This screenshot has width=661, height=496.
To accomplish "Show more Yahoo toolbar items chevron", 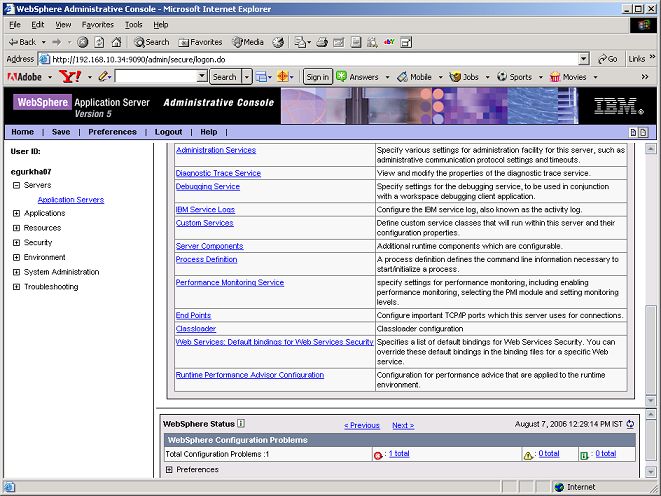I will click(645, 77).
